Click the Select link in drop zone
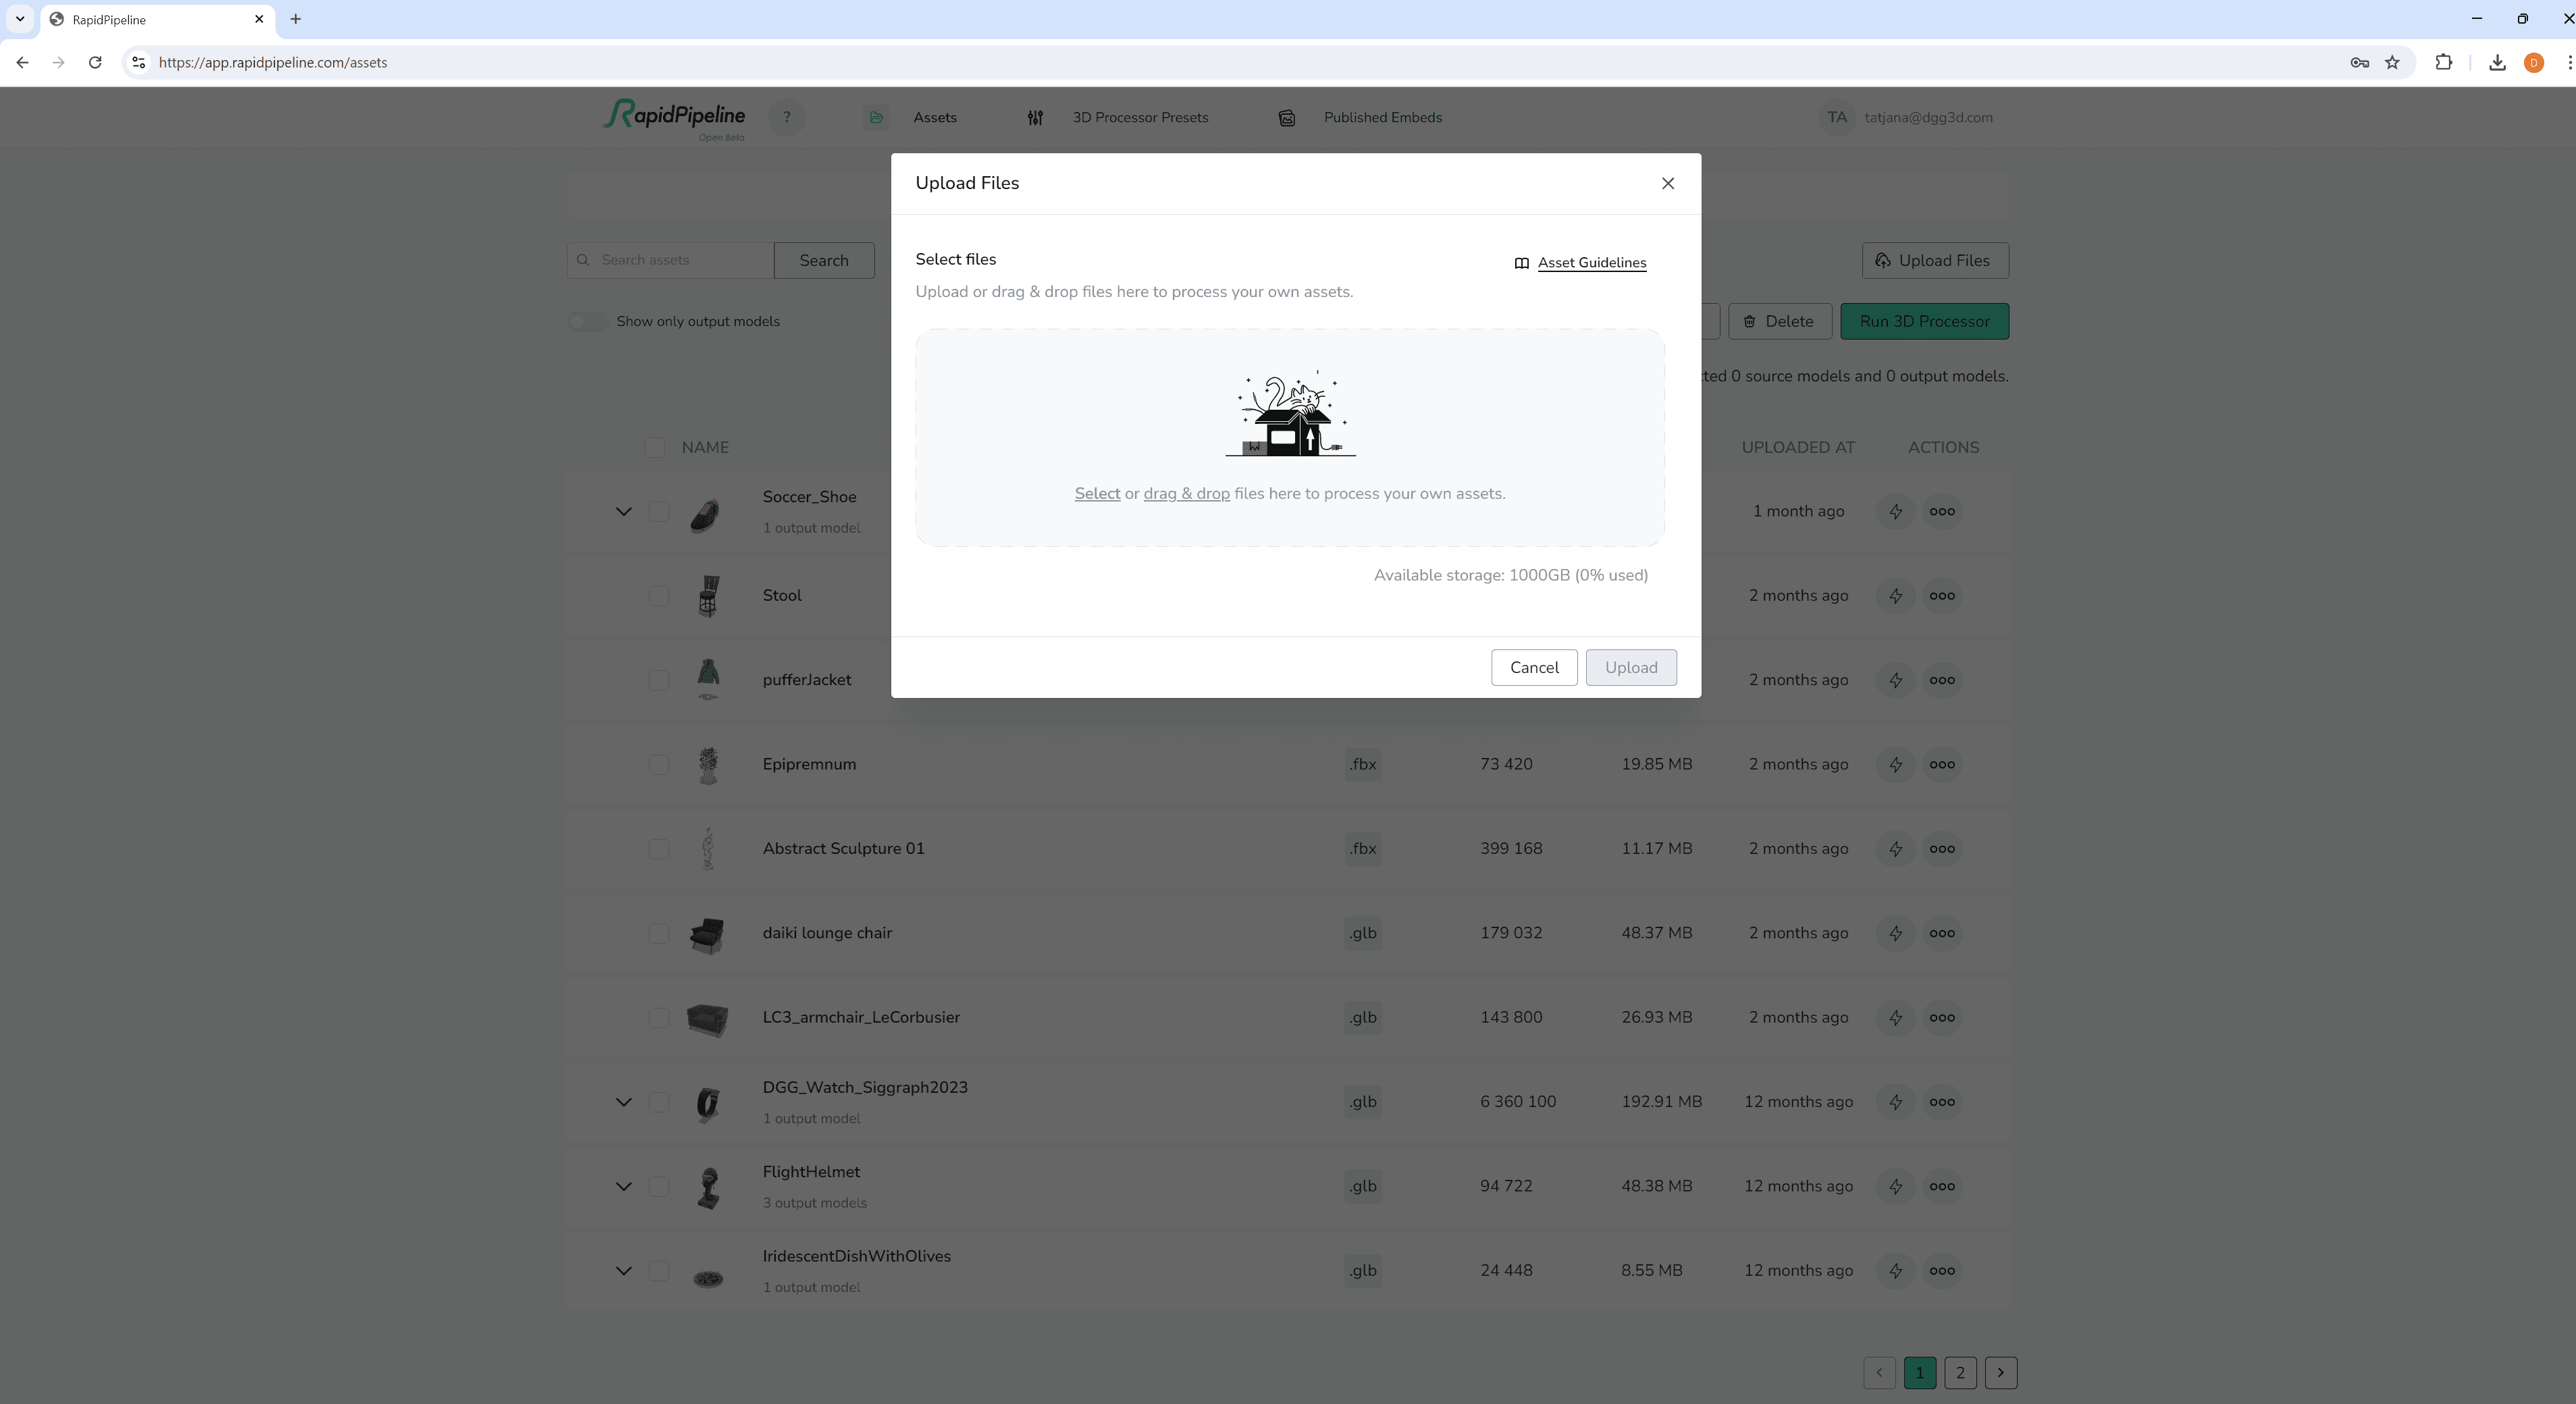The height and width of the screenshot is (1404, 2576). pyautogui.click(x=1097, y=493)
